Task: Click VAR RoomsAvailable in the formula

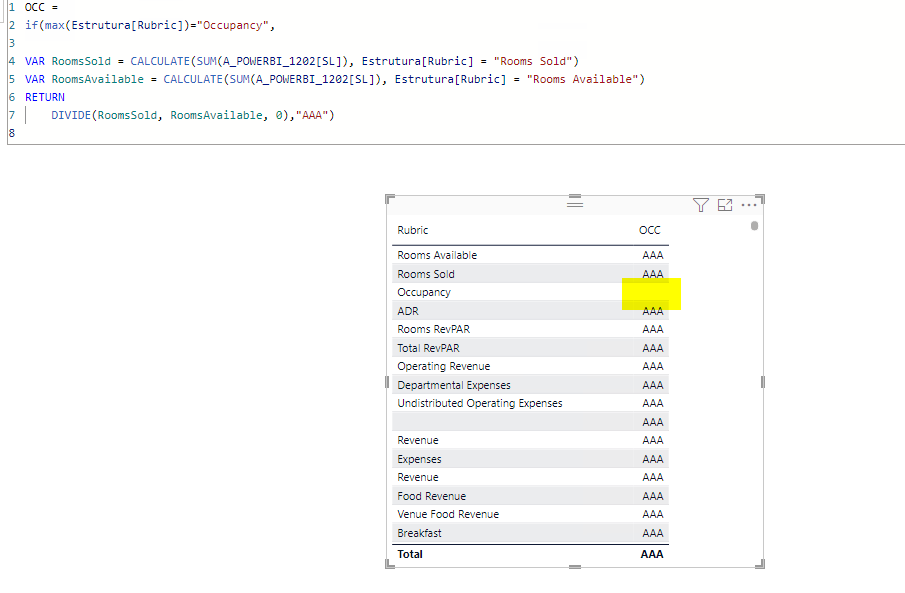Action: 84,79
